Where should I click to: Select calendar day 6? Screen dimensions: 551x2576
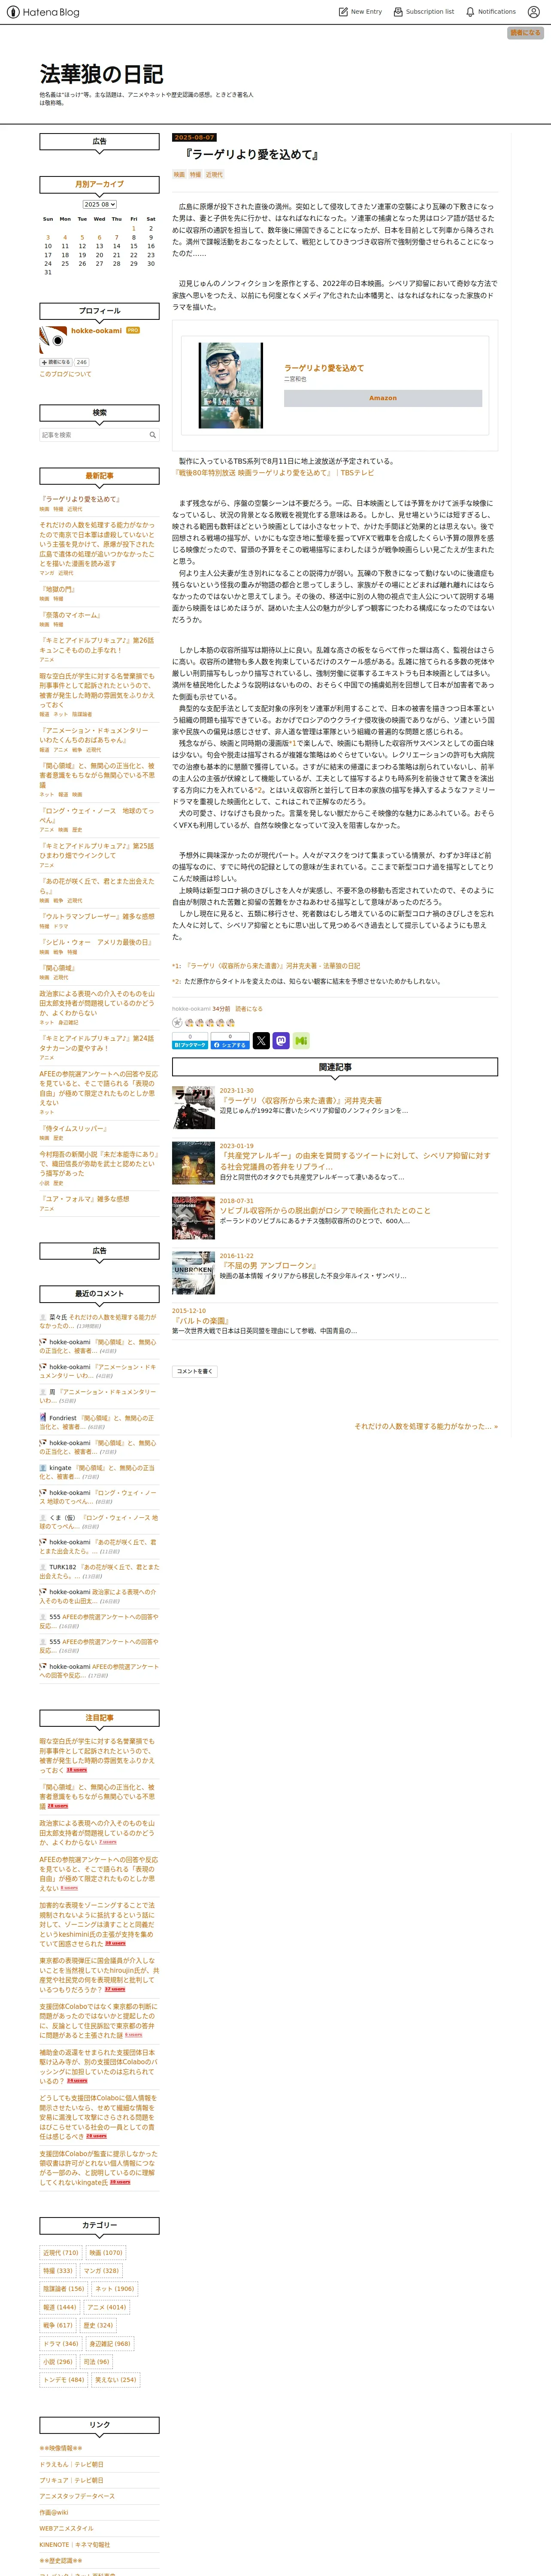[99, 237]
